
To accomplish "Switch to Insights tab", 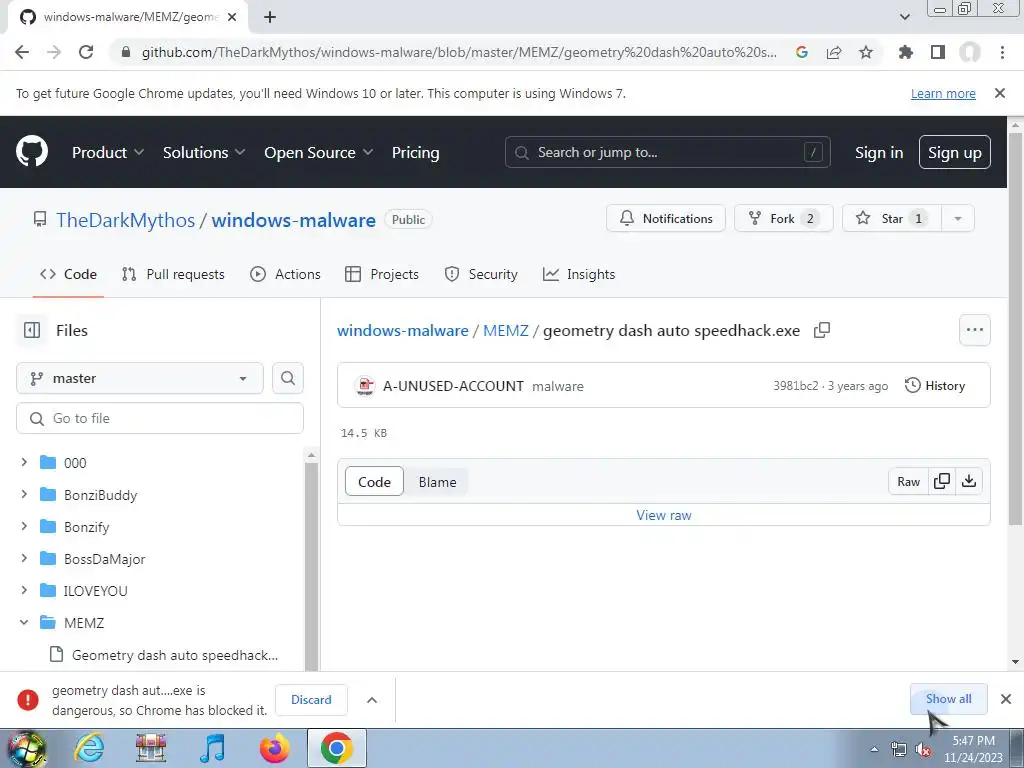I will coord(579,274).
